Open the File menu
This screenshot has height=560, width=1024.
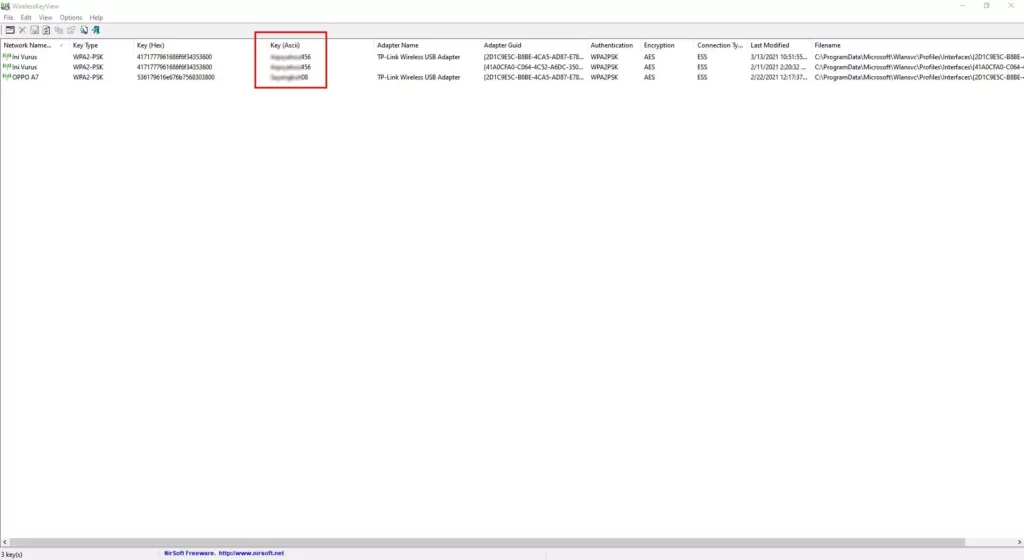click(x=8, y=18)
